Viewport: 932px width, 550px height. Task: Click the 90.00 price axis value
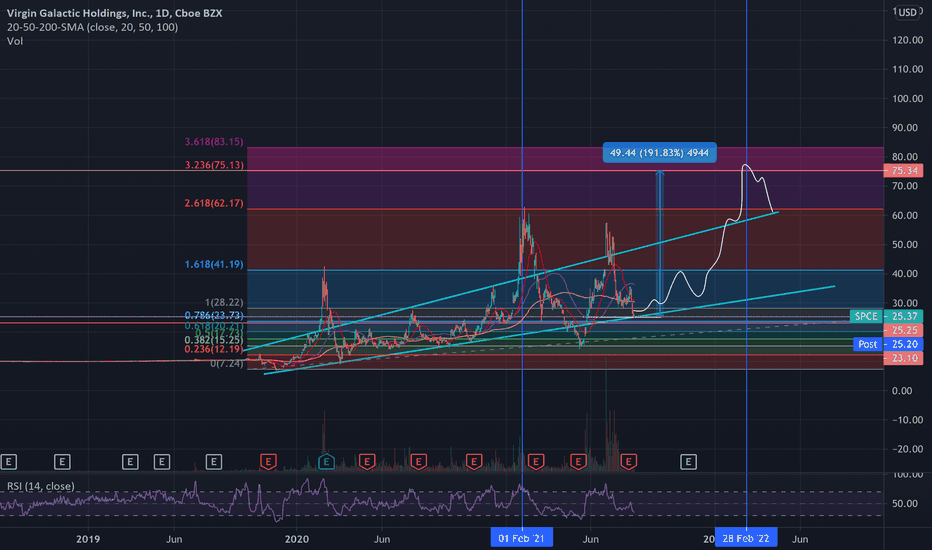click(x=907, y=128)
